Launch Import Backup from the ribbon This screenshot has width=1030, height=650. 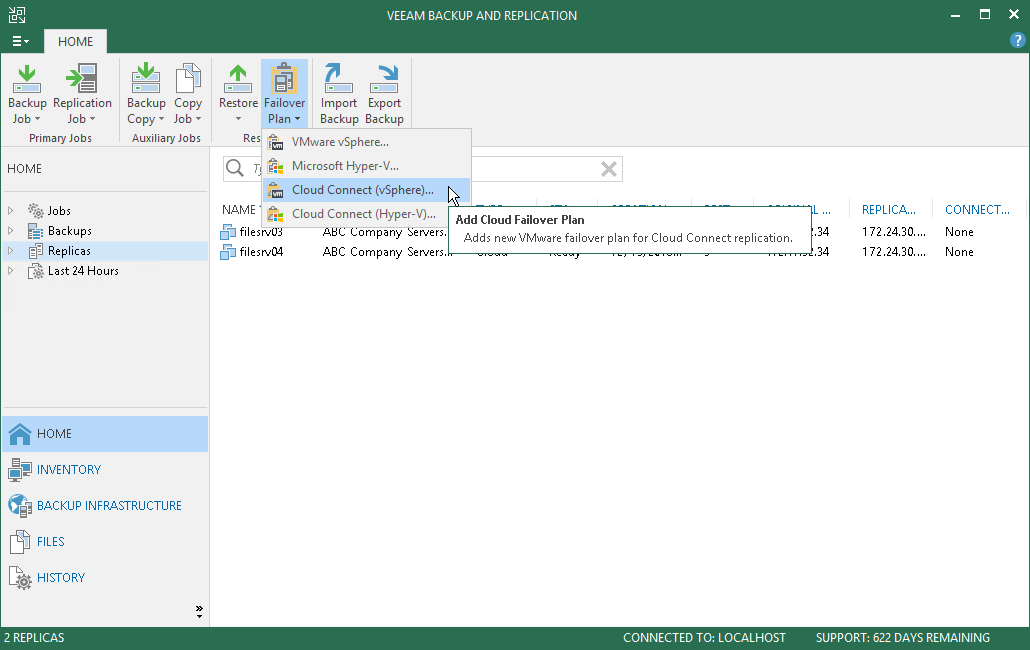tap(339, 93)
